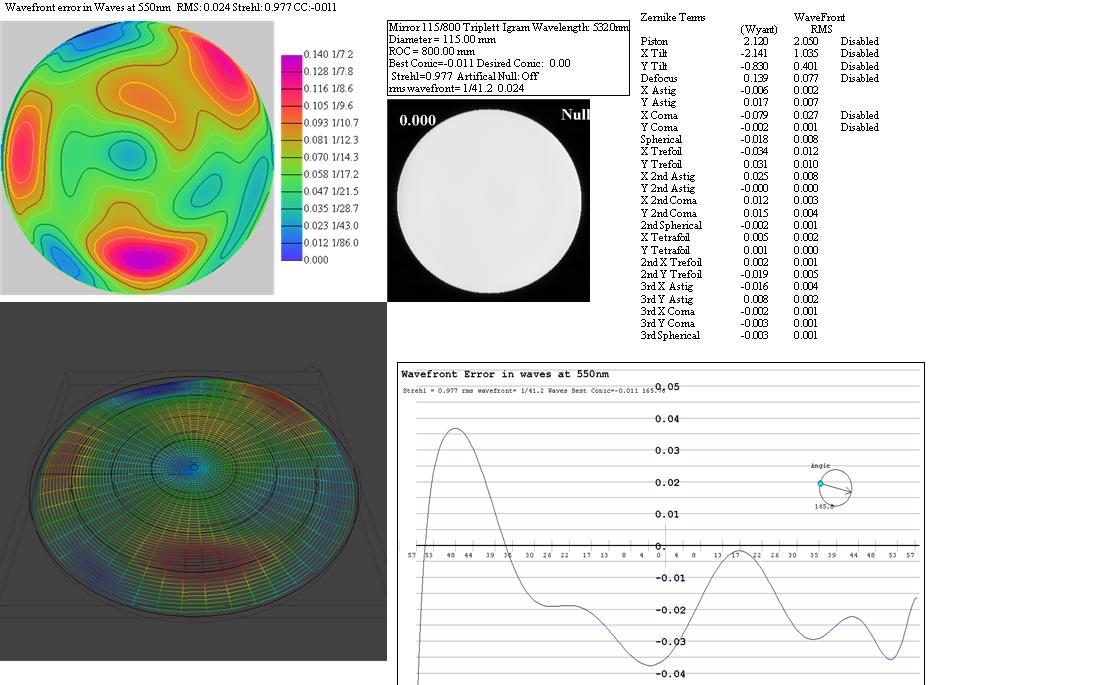Click the blue center of the 3D wireframe surface
The width and height of the screenshot is (1109, 685).
point(194,466)
